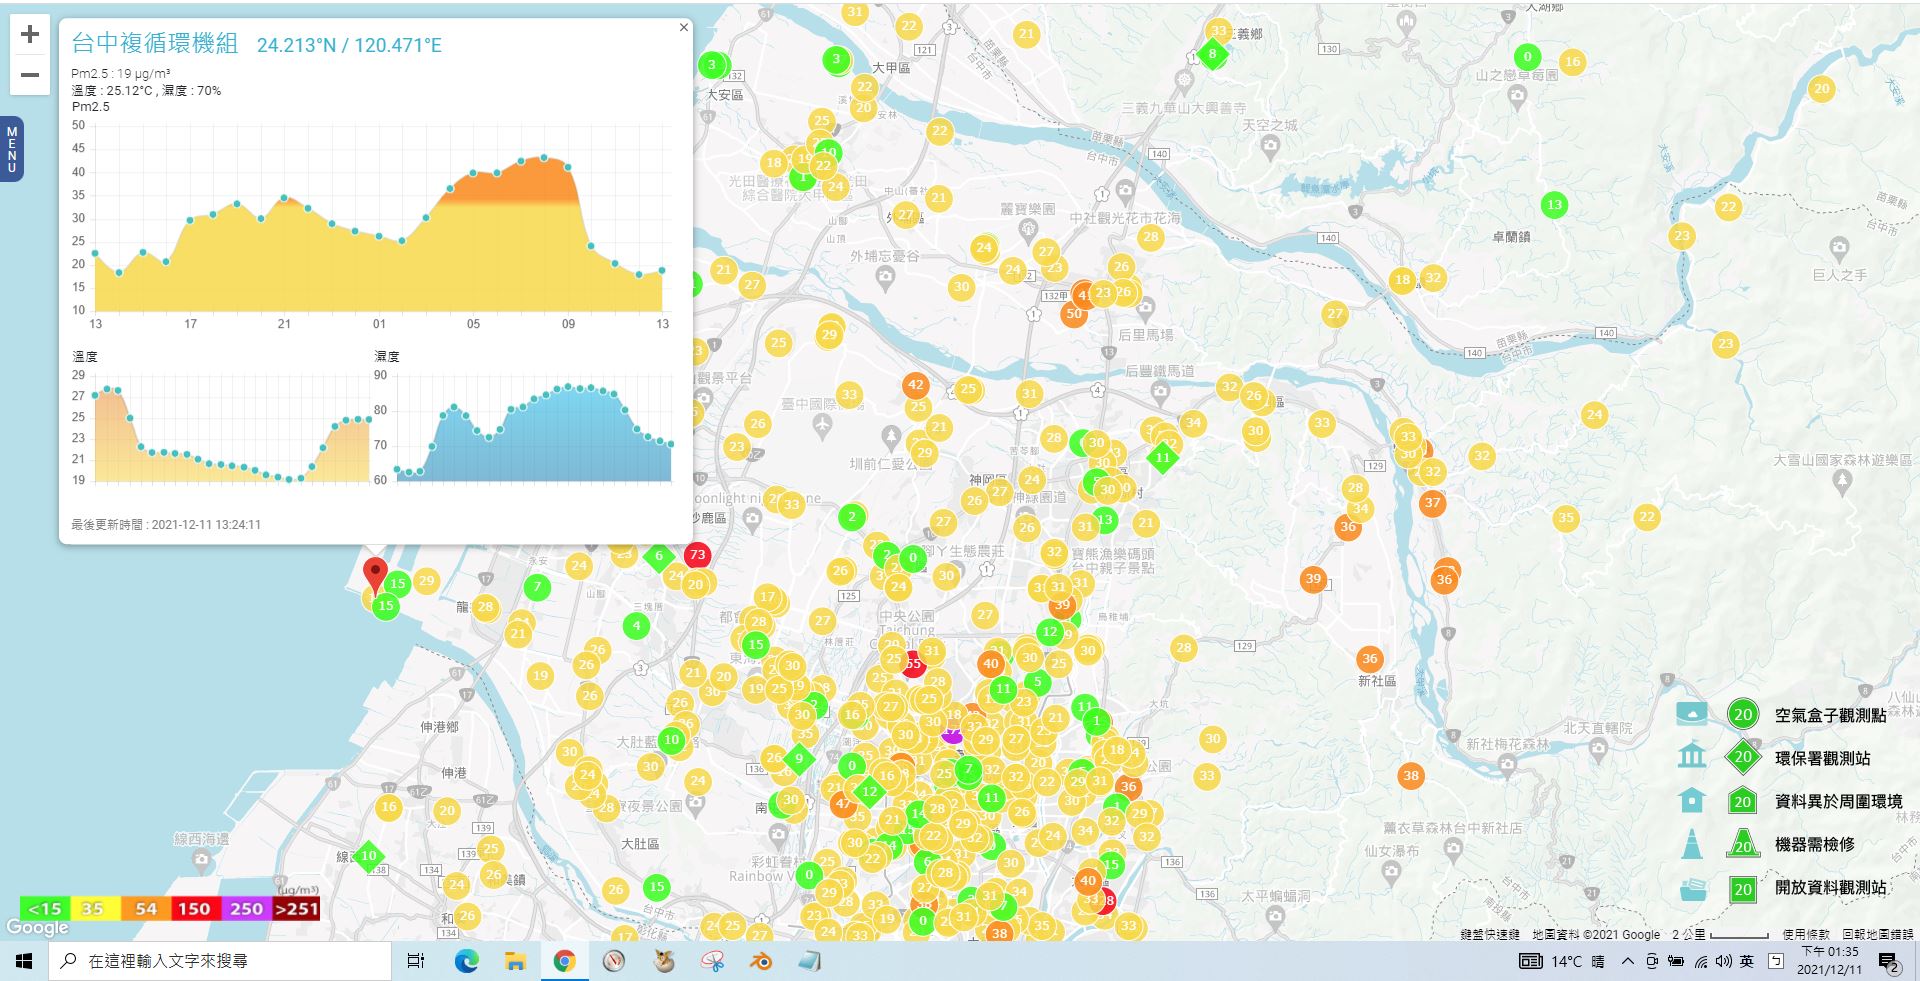This screenshot has height=981, width=1920.
Task: Click the legend circle 20 sample marker
Action: [x=1743, y=714]
